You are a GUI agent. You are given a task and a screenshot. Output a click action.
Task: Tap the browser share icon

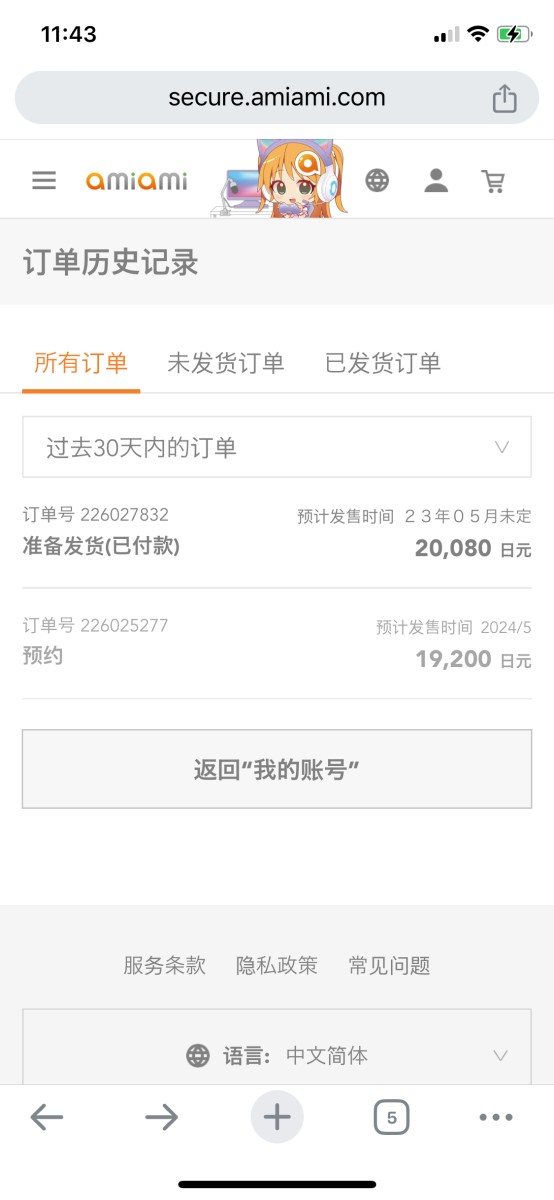point(505,98)
